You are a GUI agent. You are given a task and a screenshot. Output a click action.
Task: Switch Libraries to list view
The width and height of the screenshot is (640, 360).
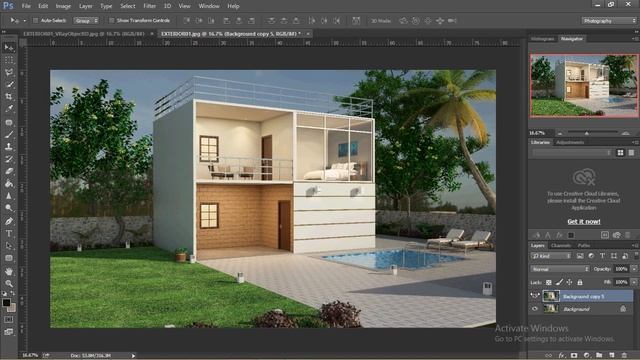click(631, 153)
